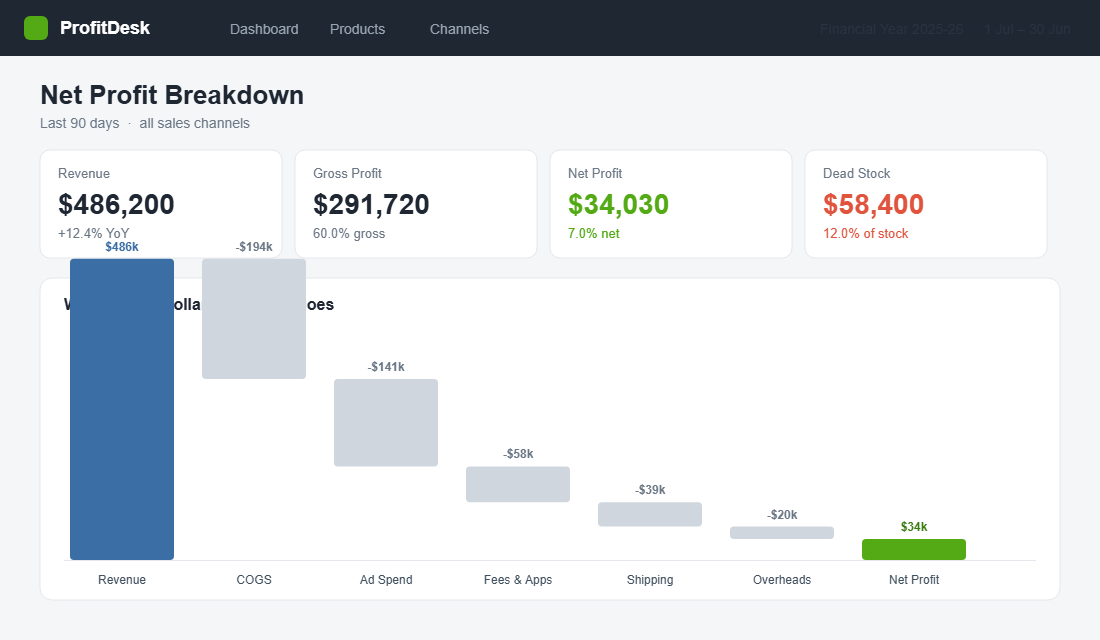Click the 12.0% of stock text
The height and width of the screenshot is (640, 1100).
point(865,233)
